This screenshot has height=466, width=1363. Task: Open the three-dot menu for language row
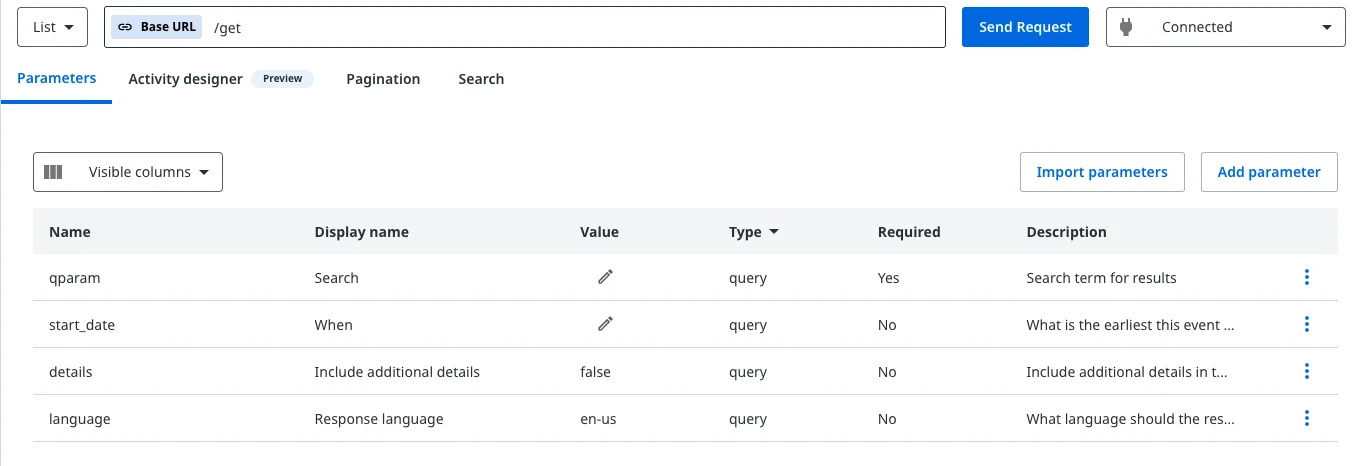(1306, 418)
